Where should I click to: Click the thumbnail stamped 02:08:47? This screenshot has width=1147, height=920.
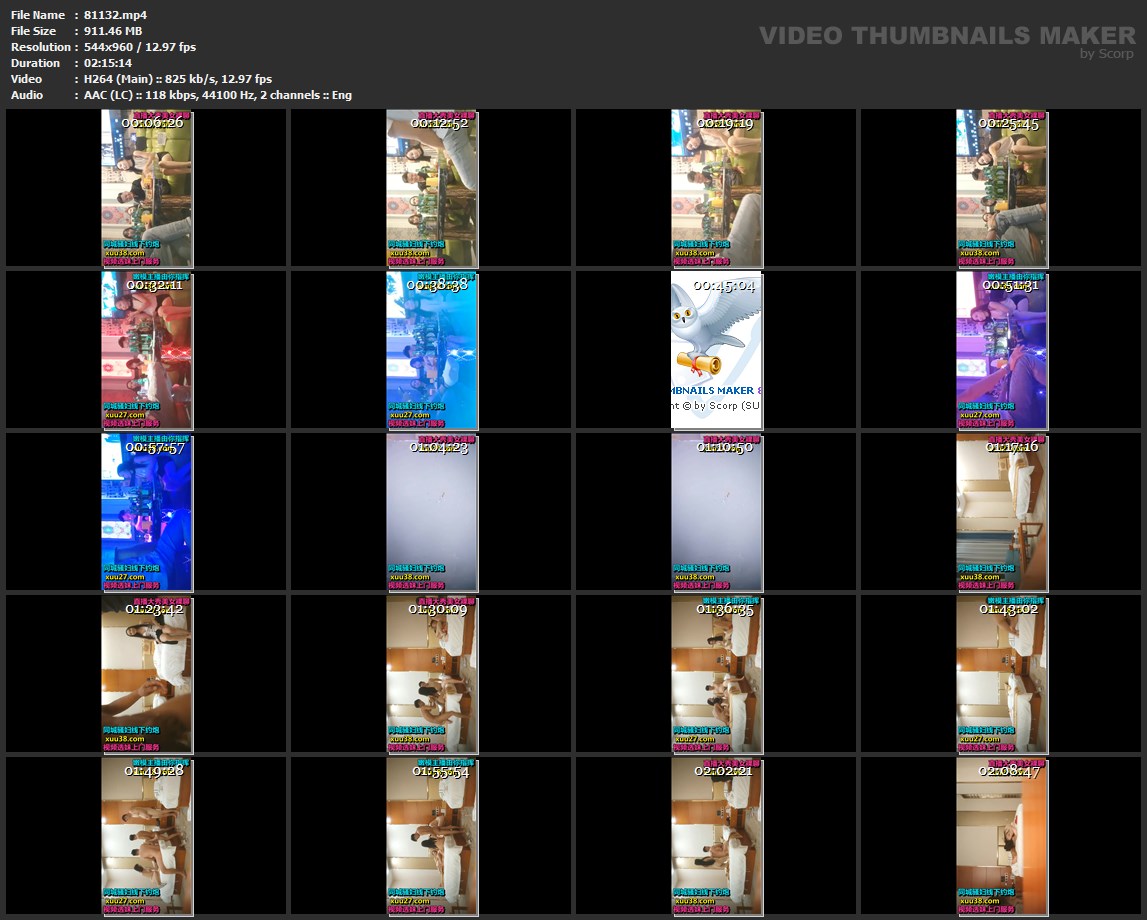1002,837
